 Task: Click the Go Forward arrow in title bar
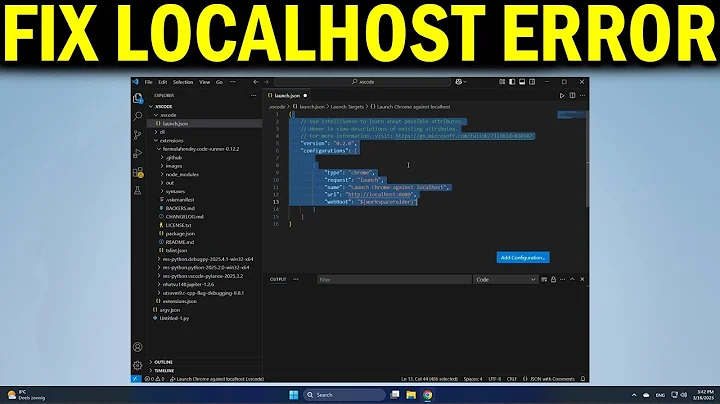pyautogui.click(x=266, y=82)
